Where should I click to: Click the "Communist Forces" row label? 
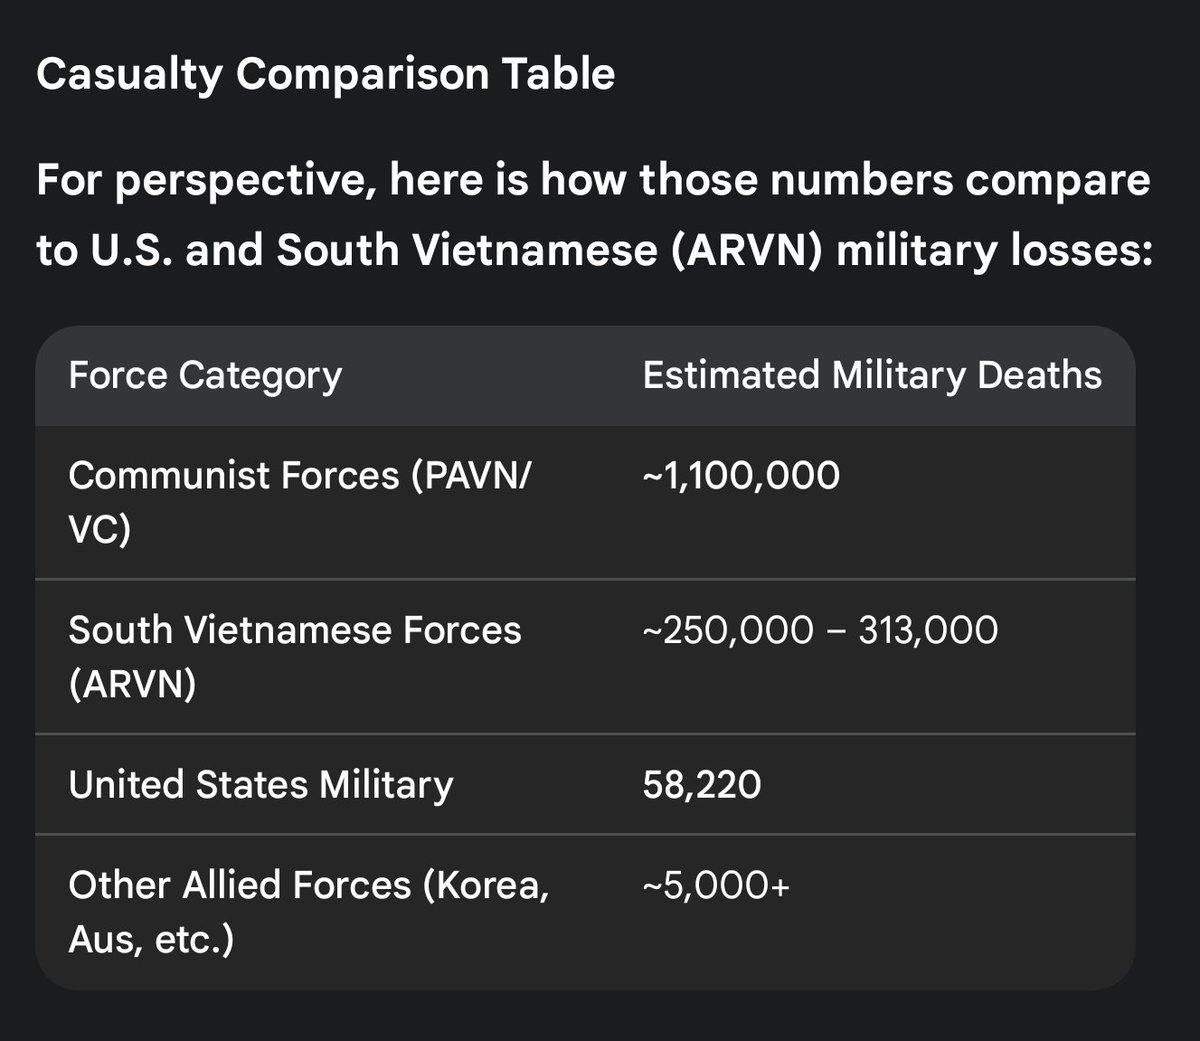tap(233, 475)
